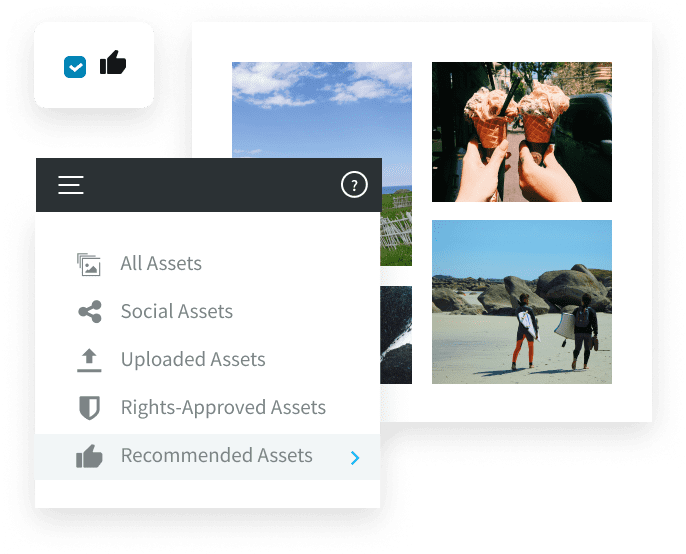This screenshot has width=686, height=554.
Task: Open the ice cream cones photo
Action: (522, 132)
